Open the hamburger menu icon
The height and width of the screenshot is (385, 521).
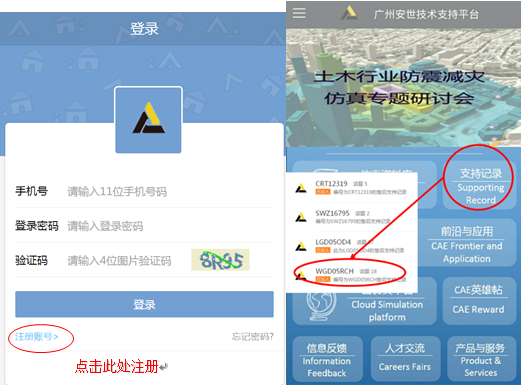pos(299,13)
